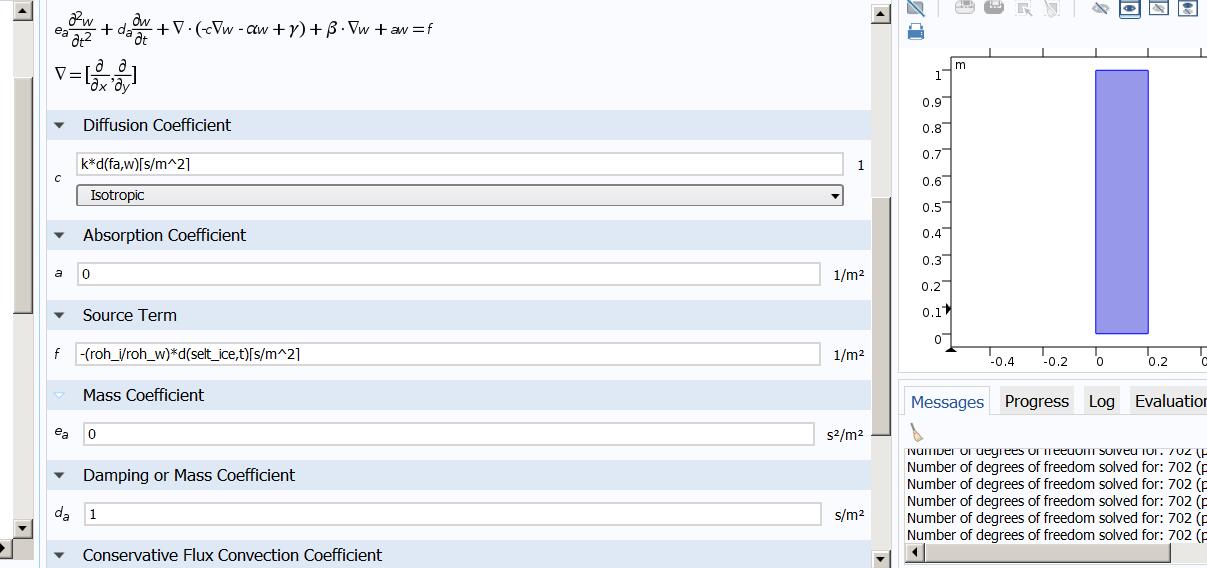Click the crossed-out geometry icon at toolbar left
Screen dimensions: 1207x568
[915, 8]
